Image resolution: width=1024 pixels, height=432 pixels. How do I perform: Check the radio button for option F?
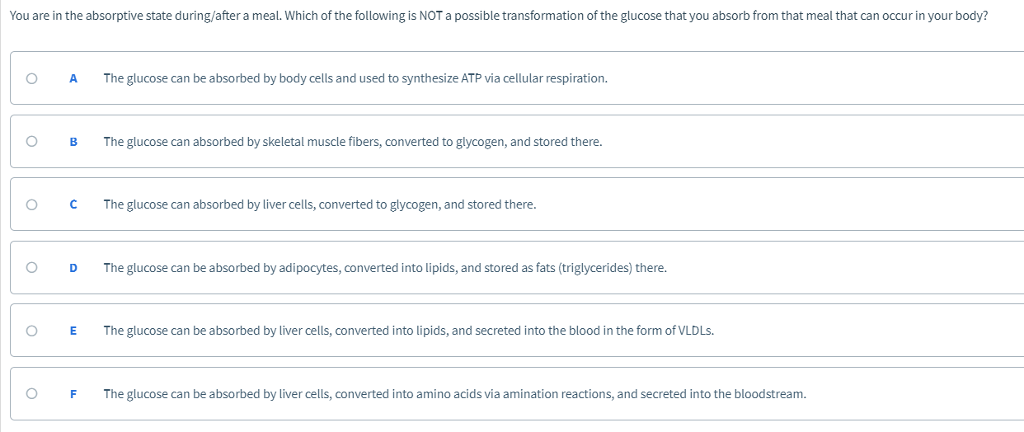click(x=33, y=394)
